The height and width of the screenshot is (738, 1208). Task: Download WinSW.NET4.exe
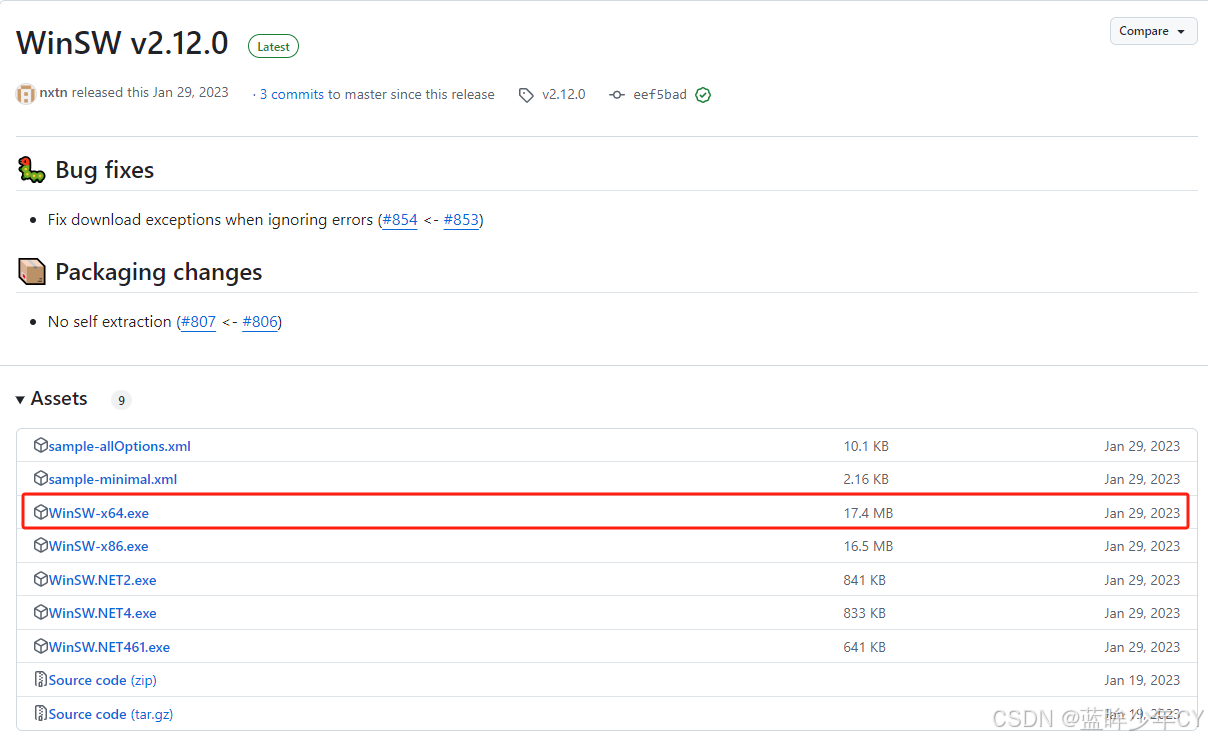pyautogui.click(x=102, y=613)
